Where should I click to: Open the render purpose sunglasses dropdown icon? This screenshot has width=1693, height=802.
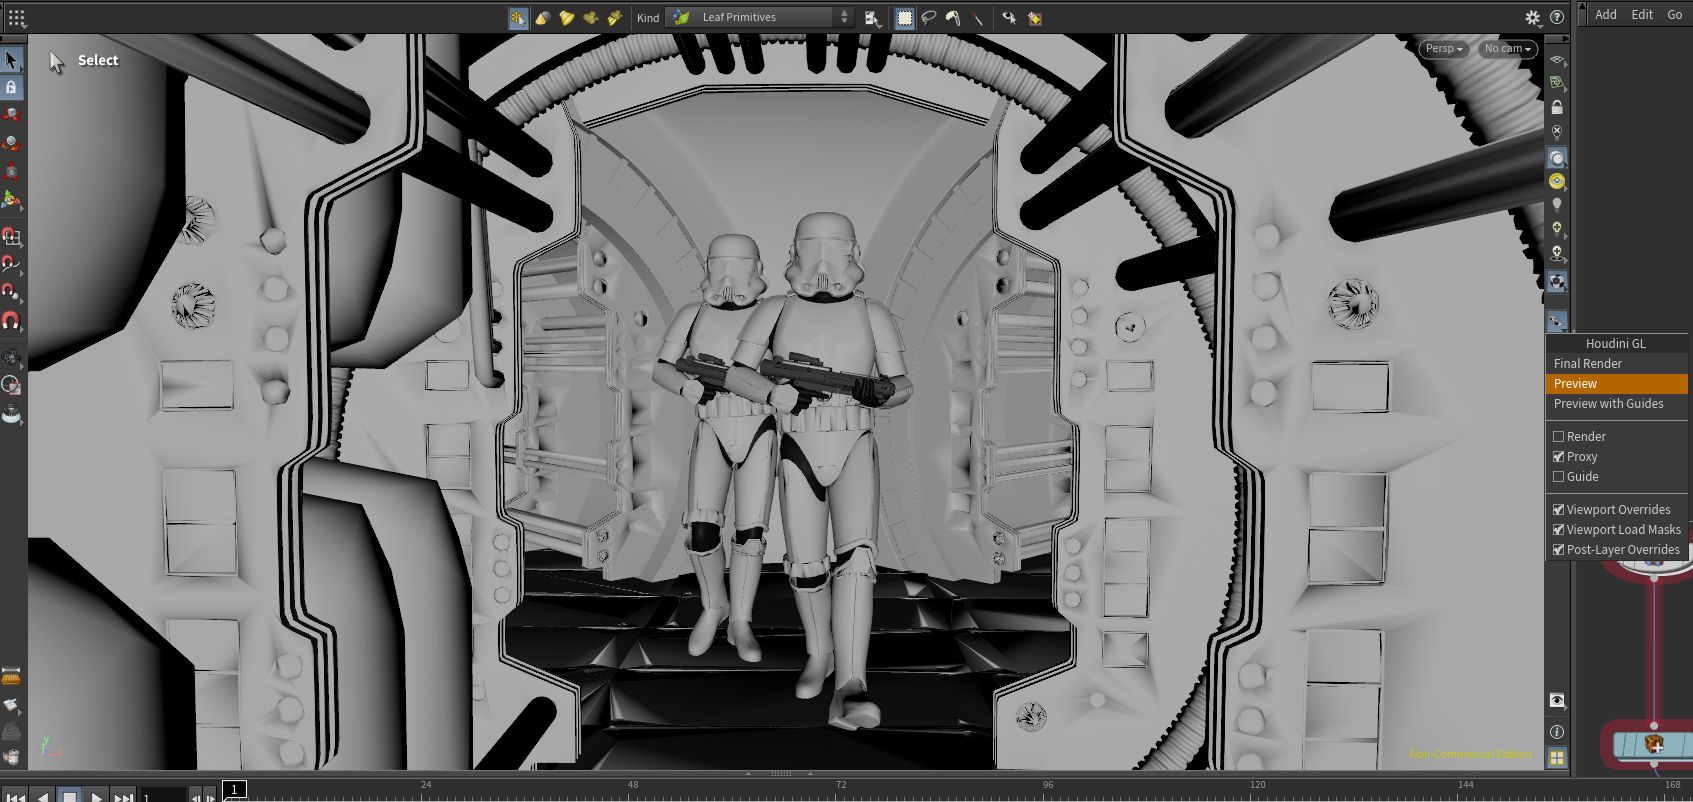[x=1557, y=321]
